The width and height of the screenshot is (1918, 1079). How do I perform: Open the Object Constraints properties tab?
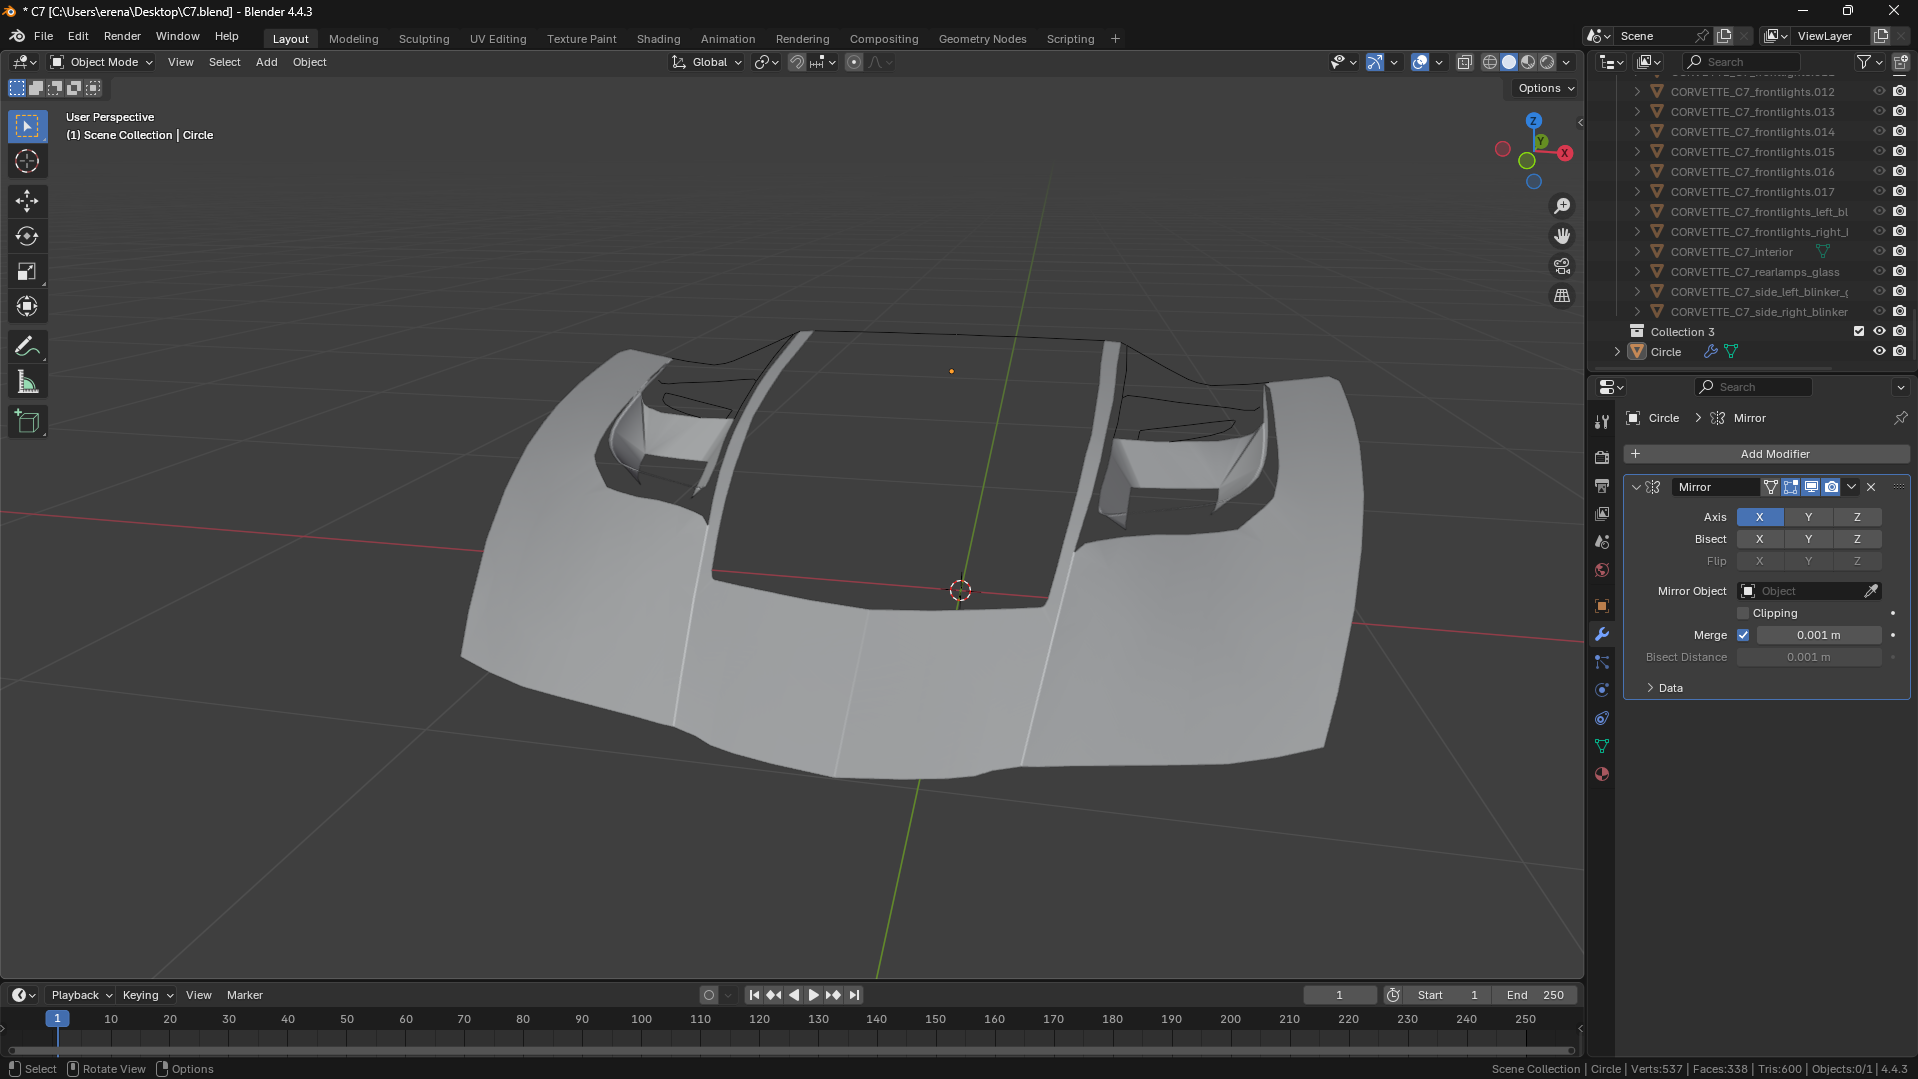[1602, 718]
